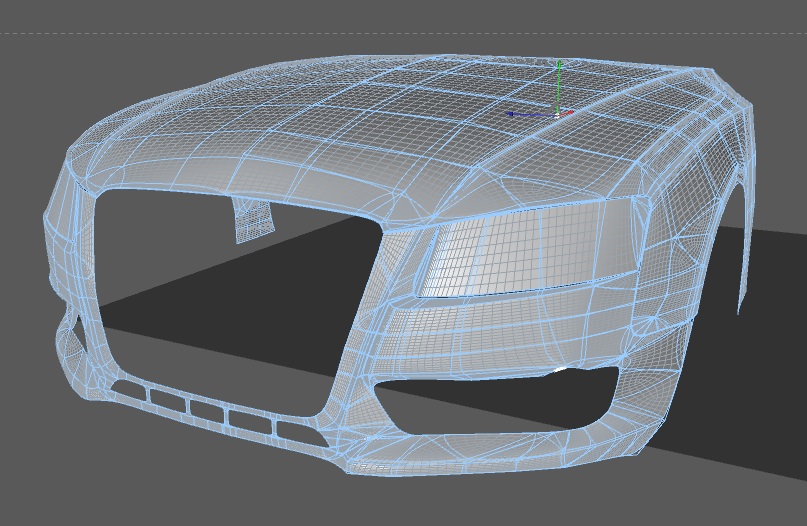807x526 pixels.
Task: Click the dashed guide line atop viewport
Action: 404,33
